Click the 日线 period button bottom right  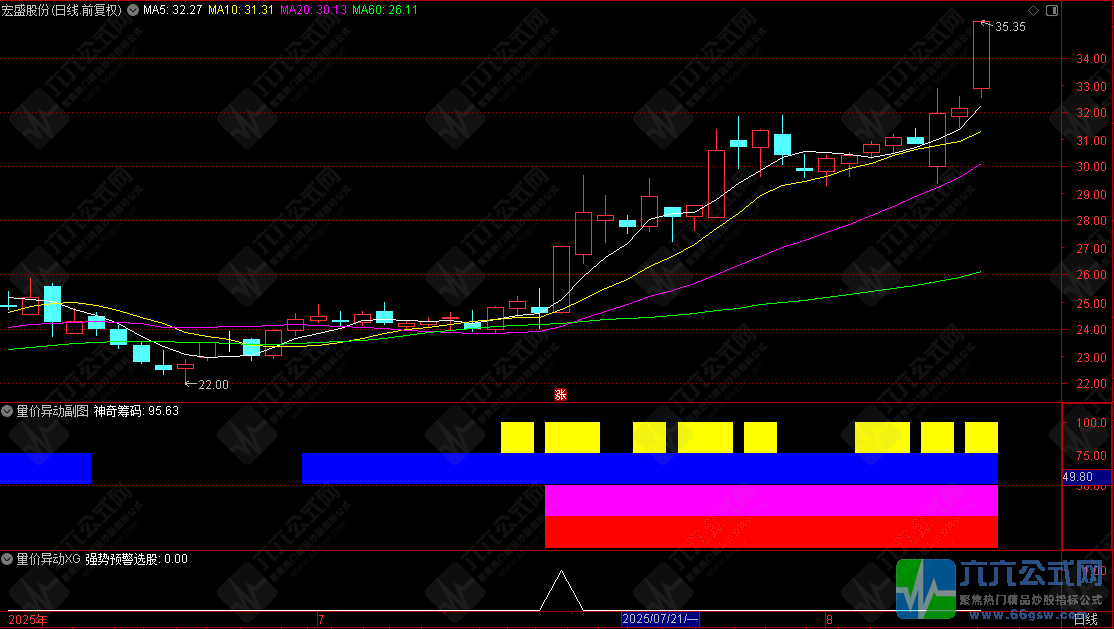point(1086,620)
